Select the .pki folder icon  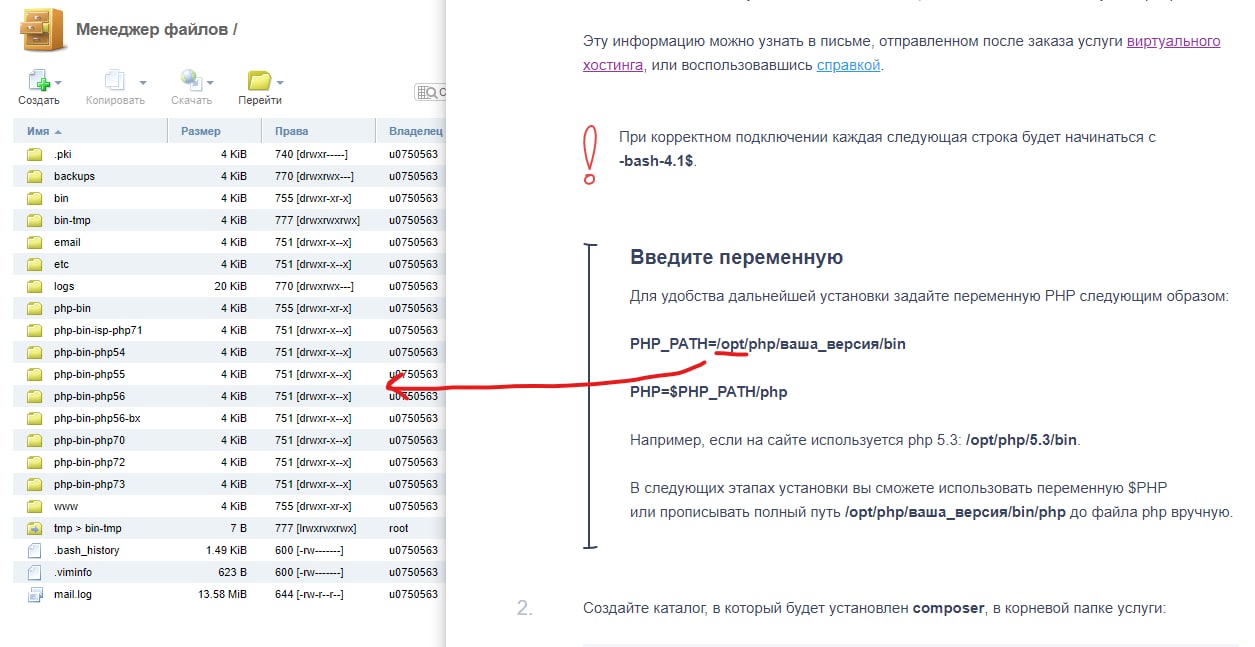click(35, 154)
